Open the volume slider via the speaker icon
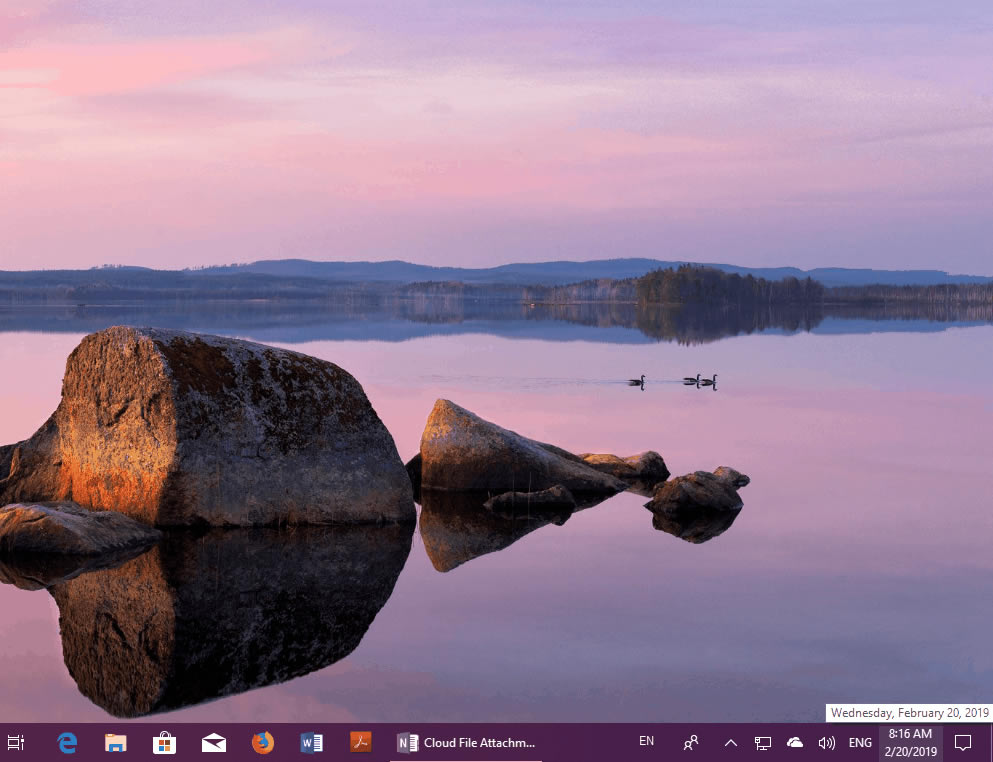This screenshot has width=993, height=762. [x=827, y=743]
